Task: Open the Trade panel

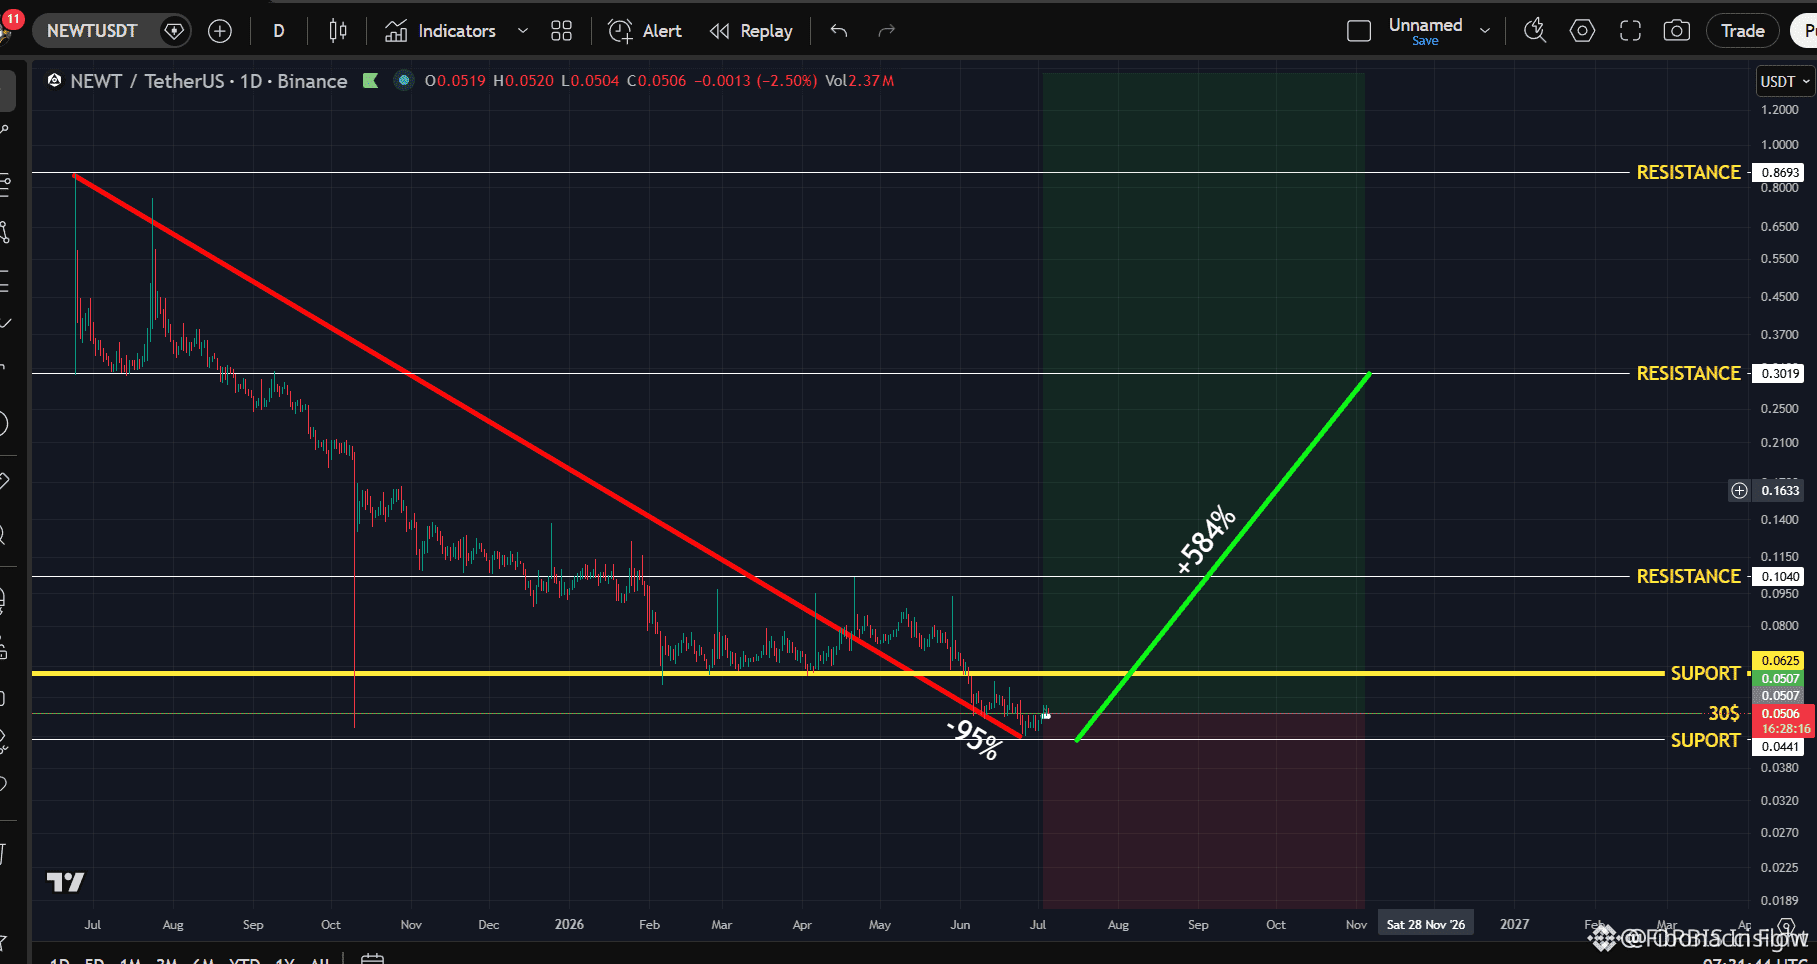Action: (x=1743, y=31)
